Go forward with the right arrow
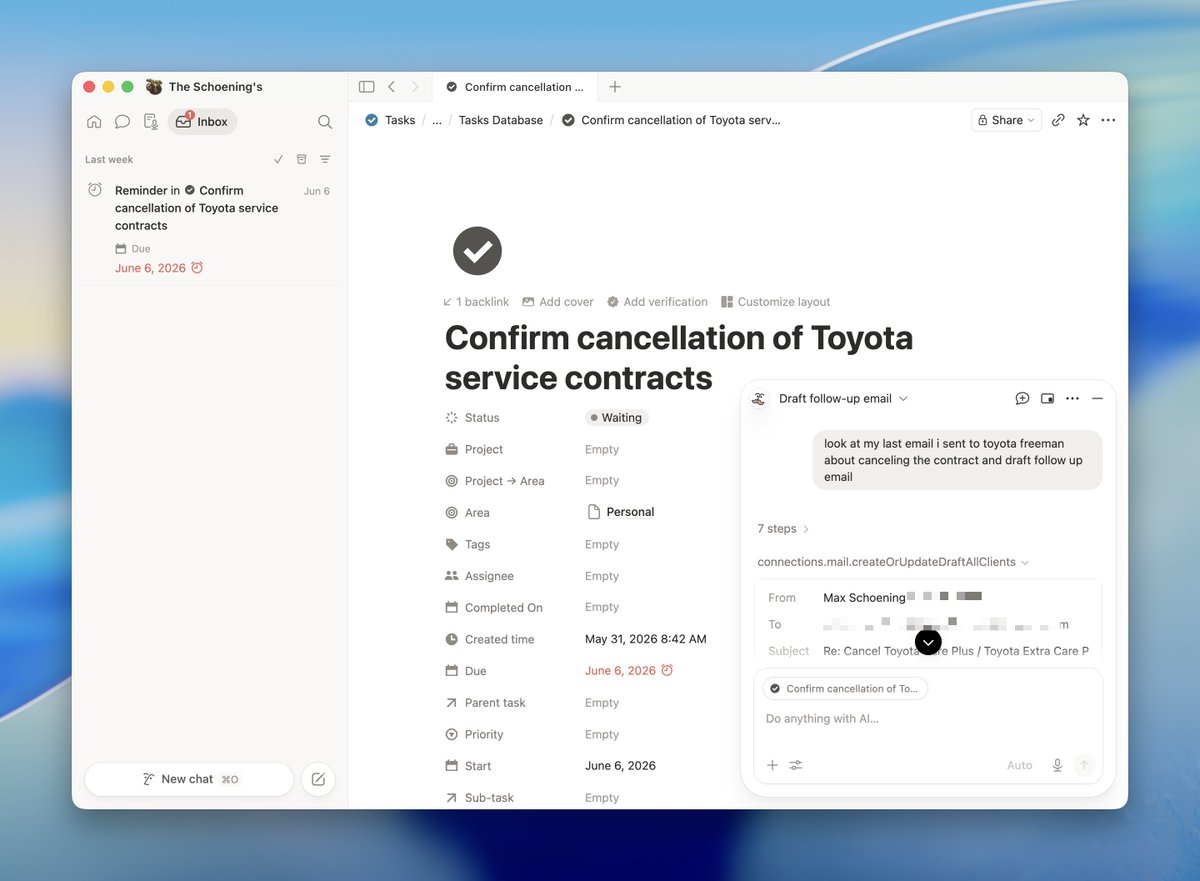Image resolution: width=1200 pixels, height=881 pixels. 415,87
